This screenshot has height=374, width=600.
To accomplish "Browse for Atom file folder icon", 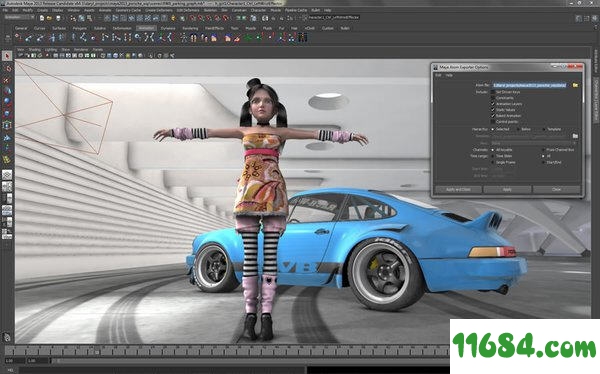I will pyautogui.click(x=575, y=85).
